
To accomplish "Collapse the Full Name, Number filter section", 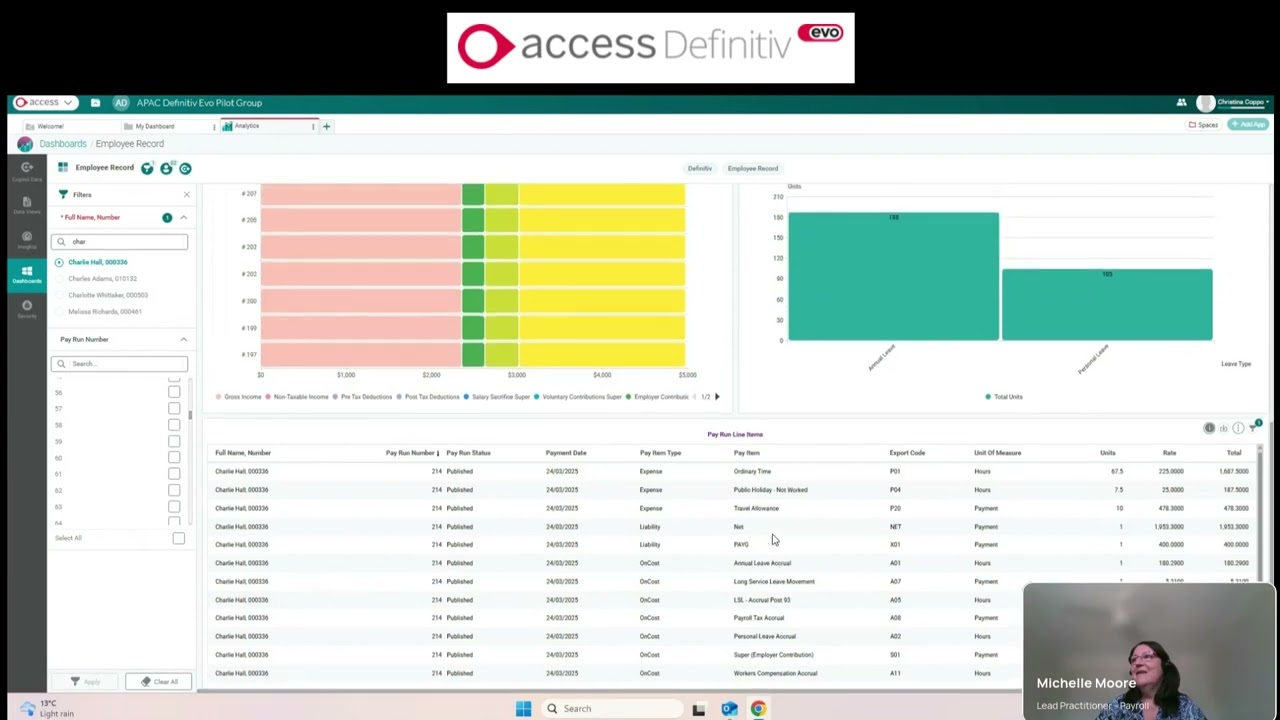I will 183,217.
